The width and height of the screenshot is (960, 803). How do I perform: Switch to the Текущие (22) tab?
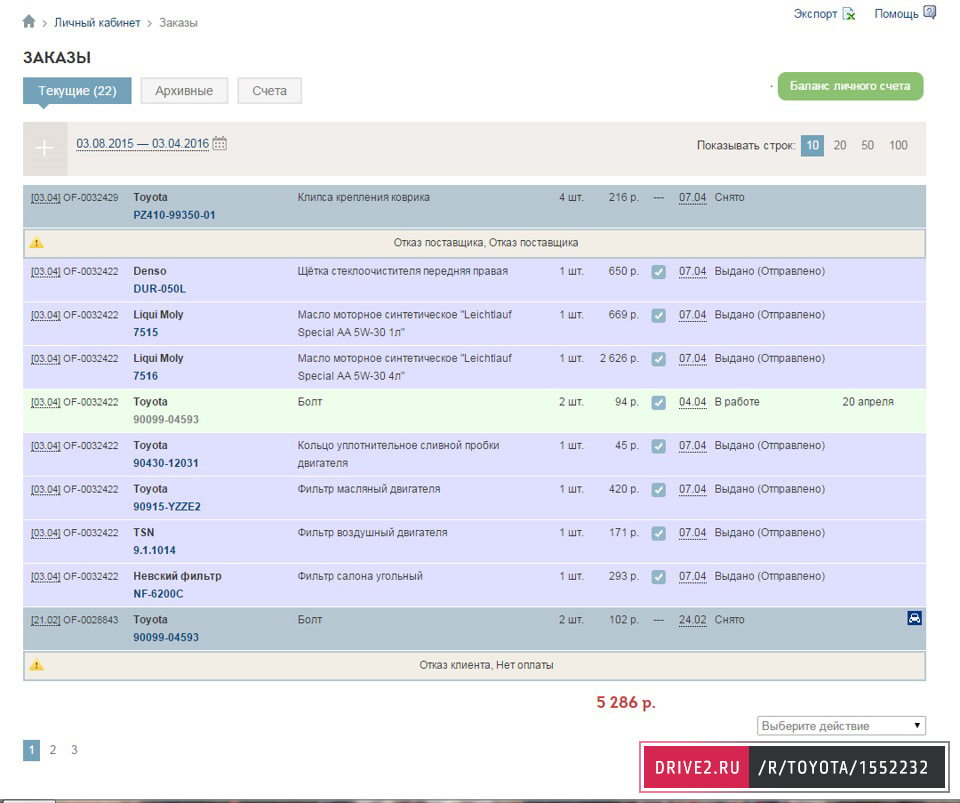tap(77, 91)
